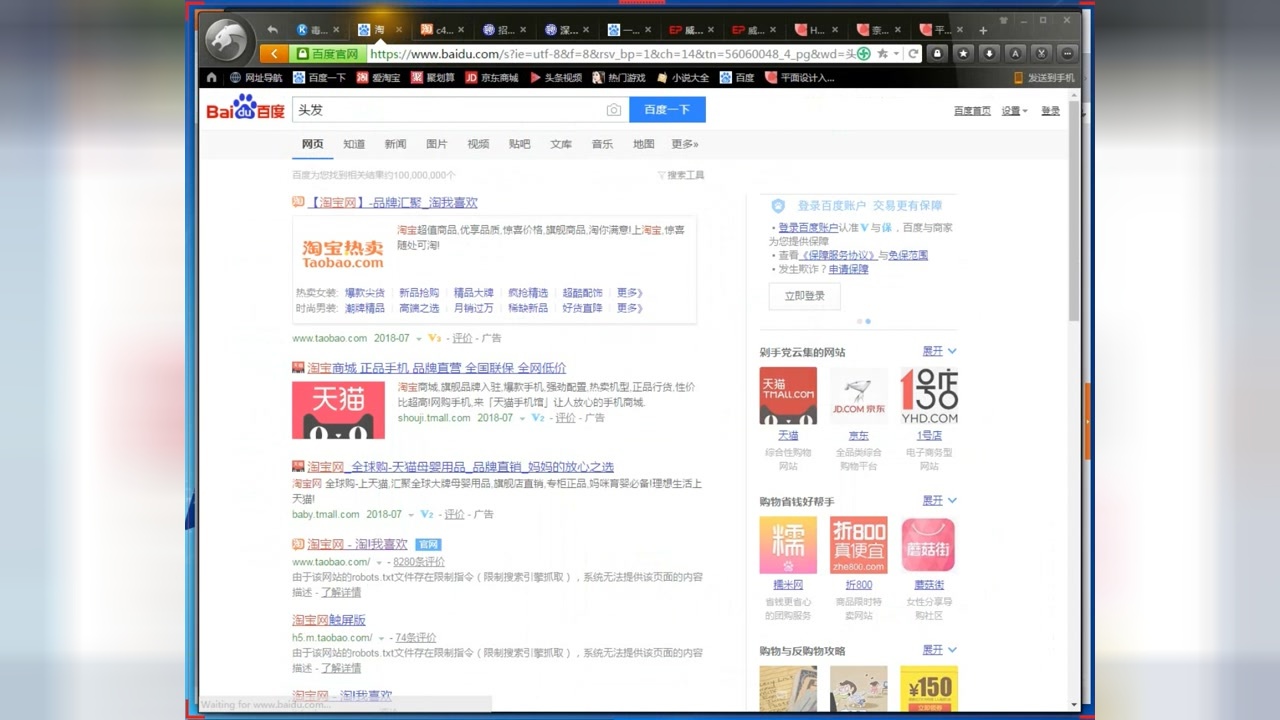
Task: Click the undo-close-tab arrow beside the browser logo
Action: (272, 30)
